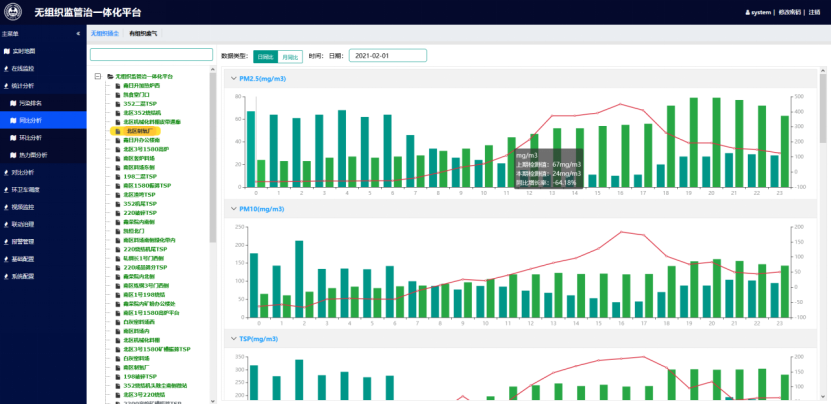Collapse the TSP chart panel
Screen dimensions: 831x404
(x=234, y=339)
